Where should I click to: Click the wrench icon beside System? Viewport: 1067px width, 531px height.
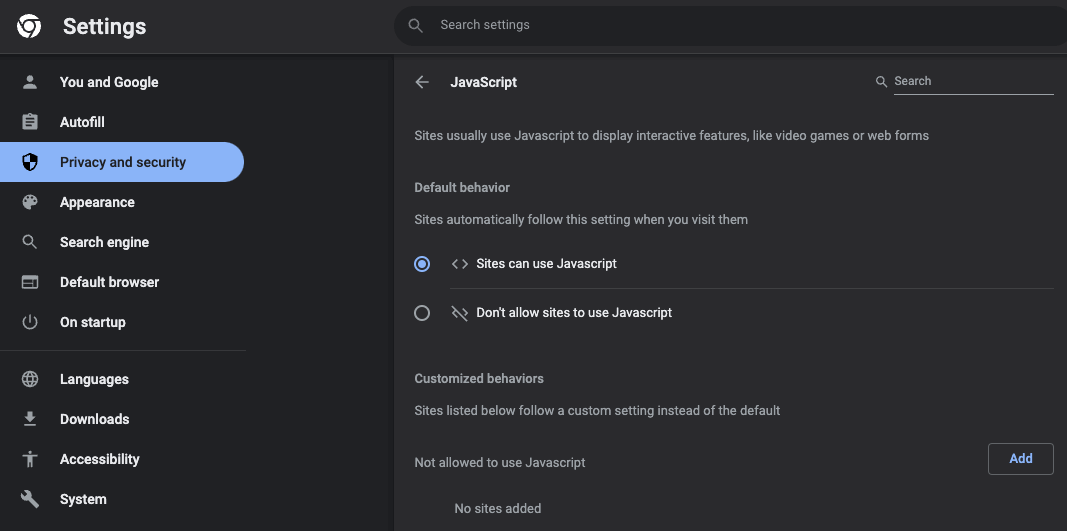coord(30,499)
